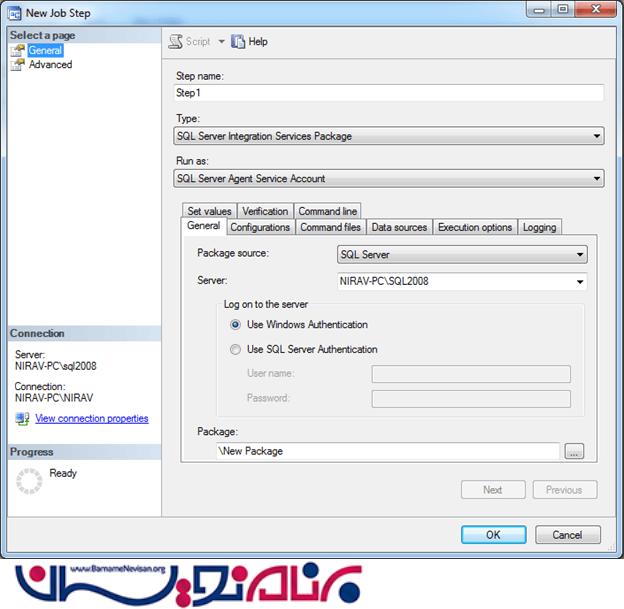Switch to the Command line tab
Image resolution: width=624 pixels, height=609 pixels.
click(328, 211)
